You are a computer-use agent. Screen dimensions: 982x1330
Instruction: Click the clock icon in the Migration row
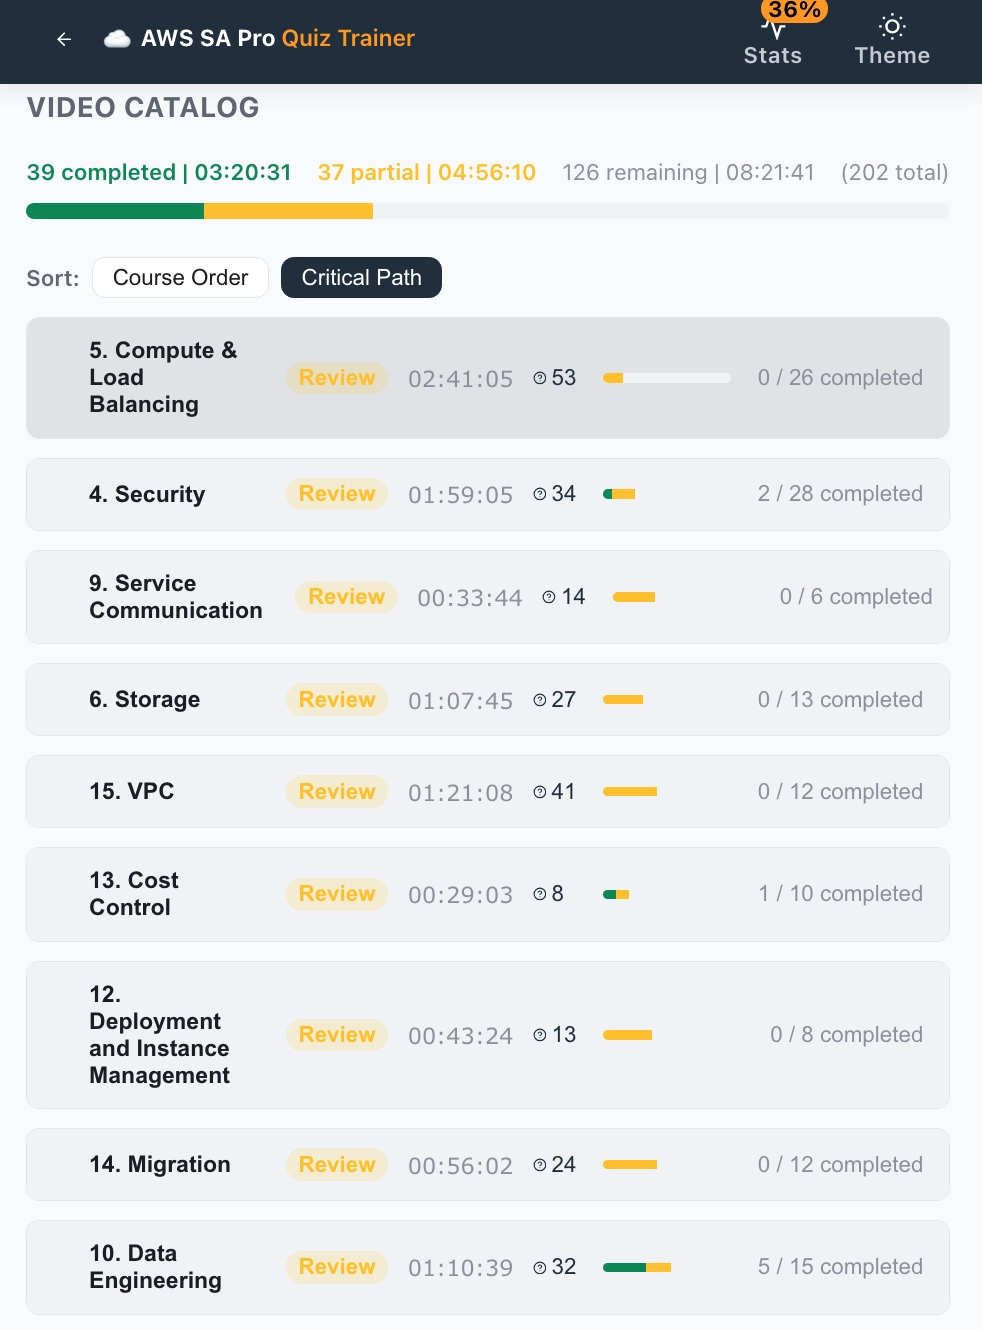[x=539, y=1164]
